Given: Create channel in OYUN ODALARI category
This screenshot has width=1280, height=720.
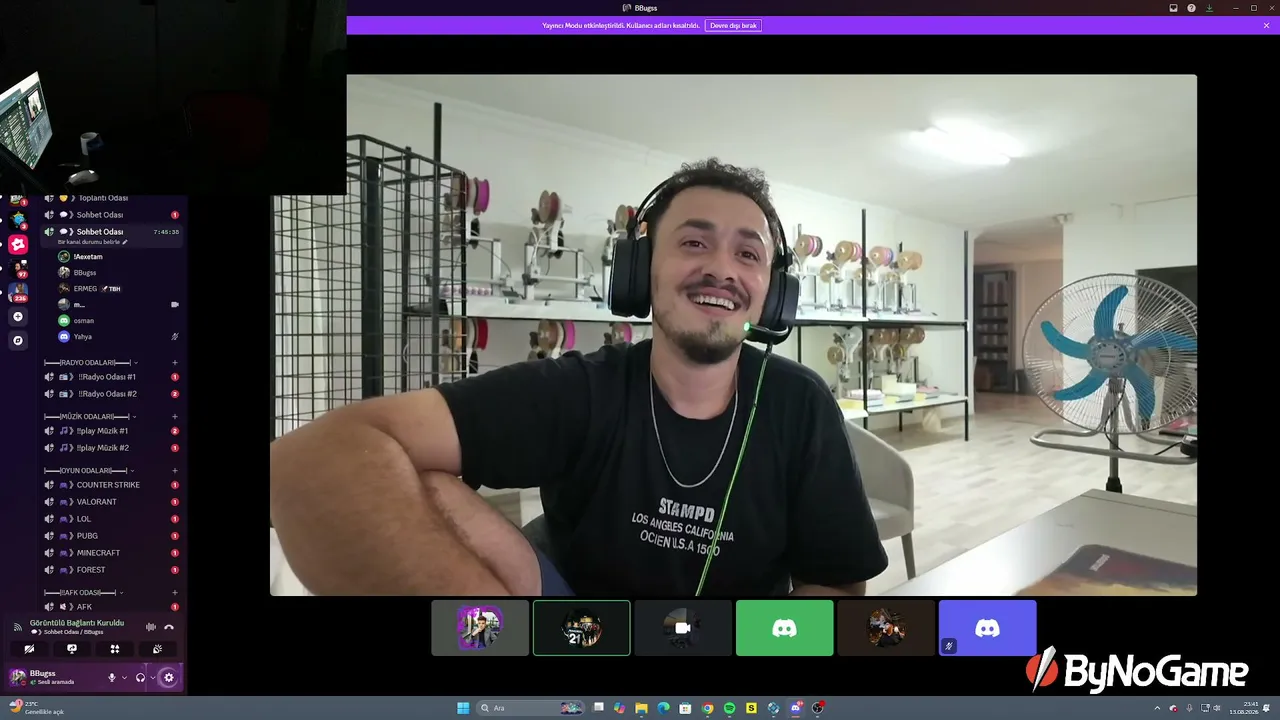Looking at the screenshot, I should (x=175, y=470).
